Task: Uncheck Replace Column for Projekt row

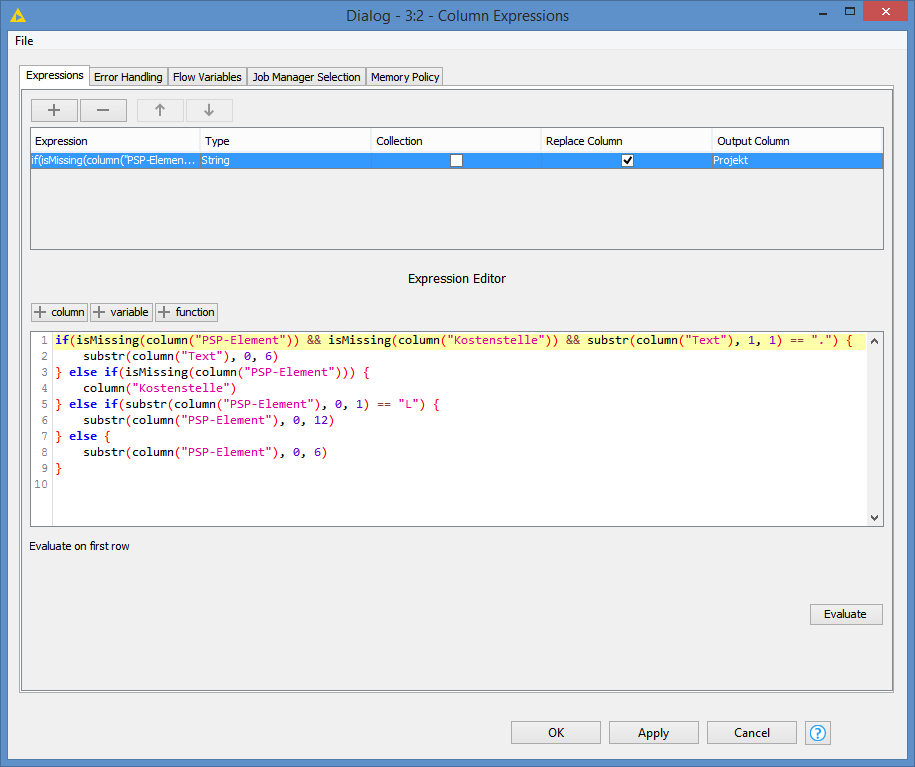Action: (627, 160)
